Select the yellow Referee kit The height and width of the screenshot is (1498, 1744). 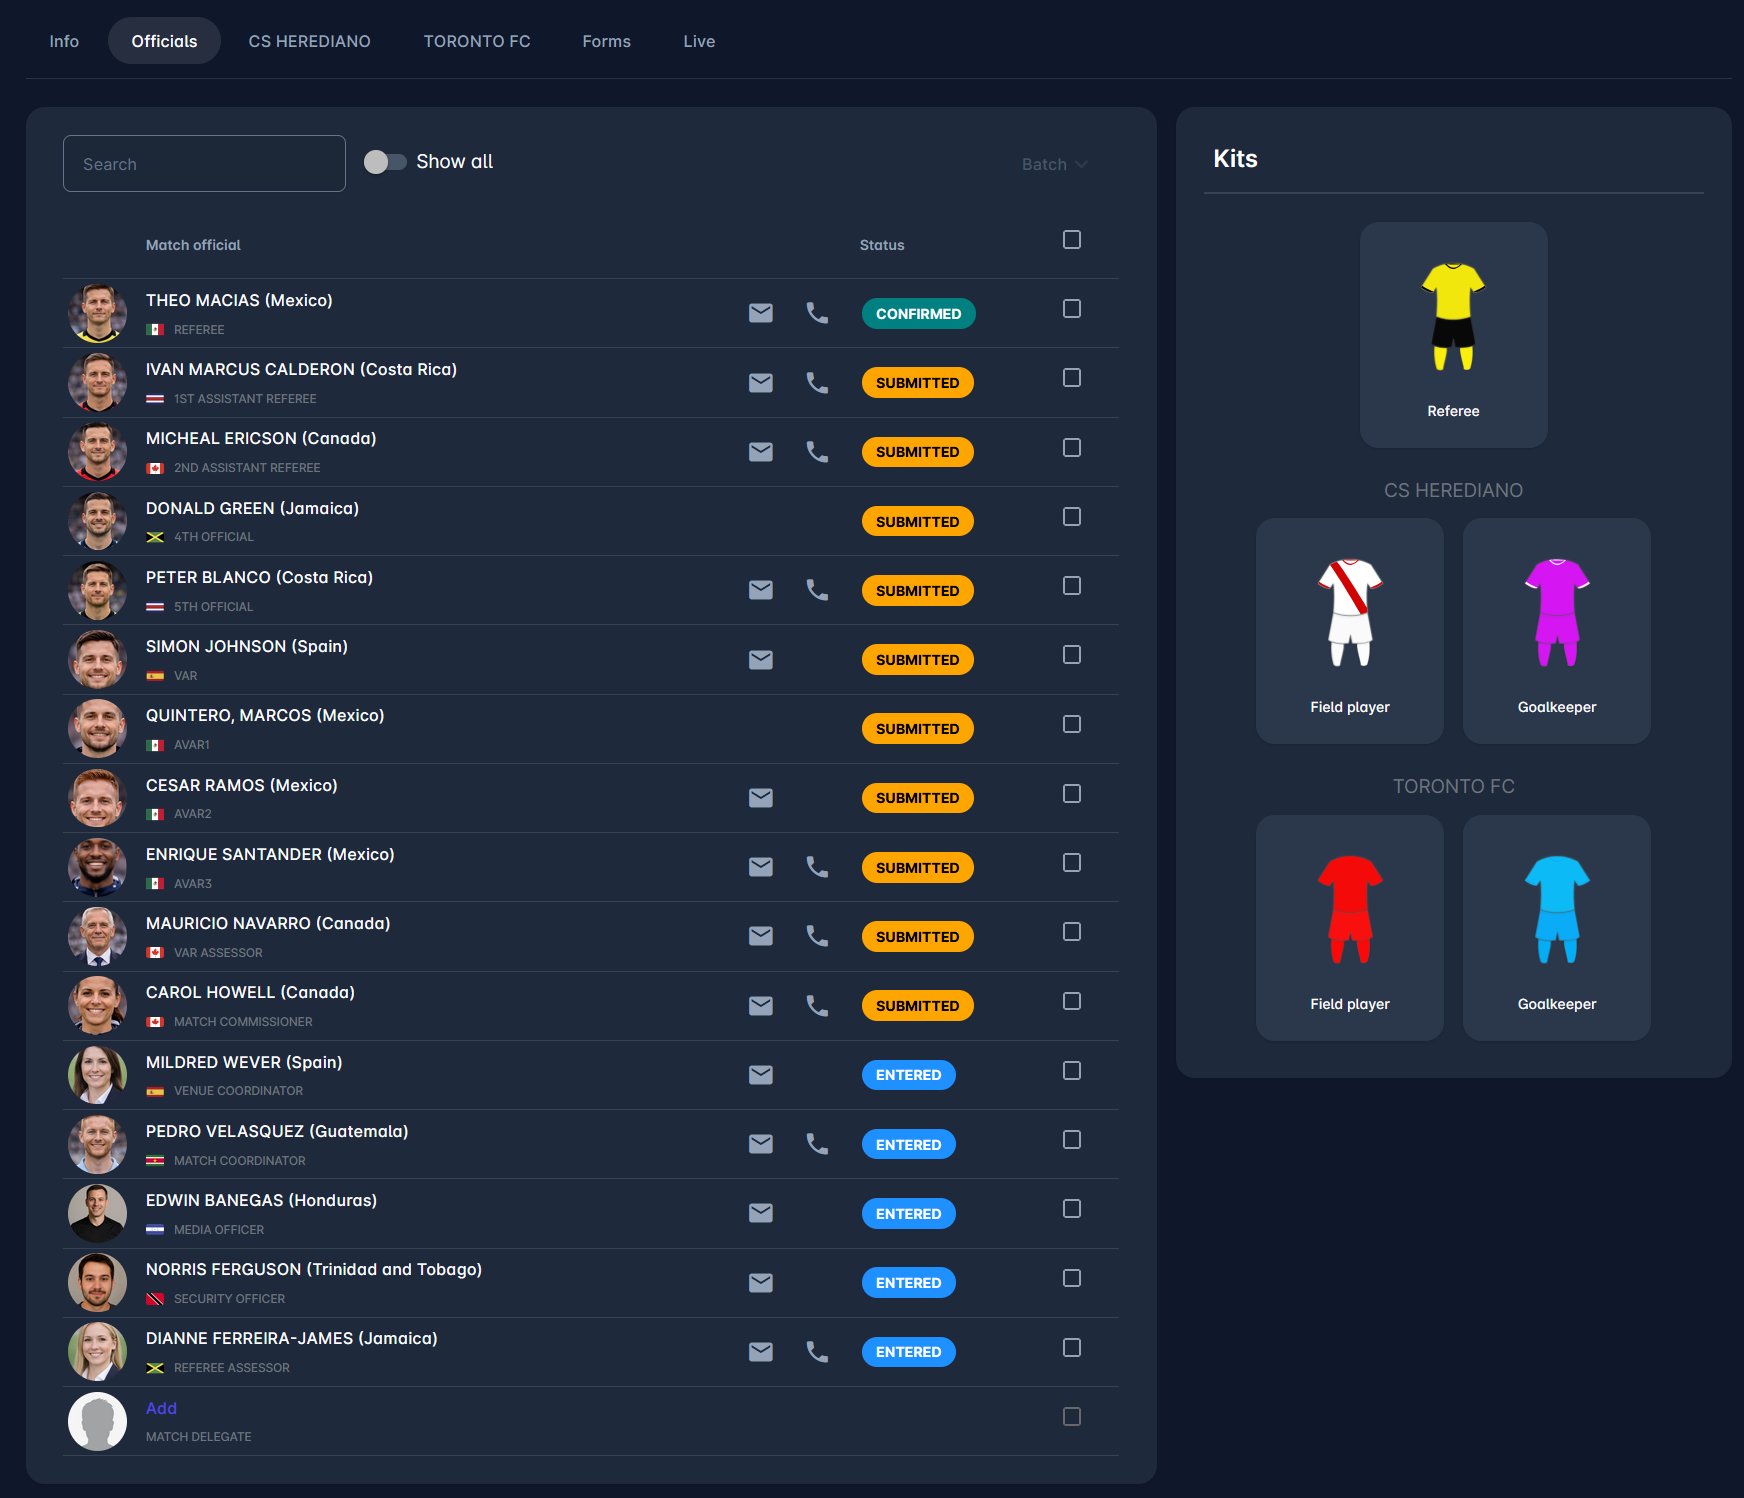tap(1453, 334)
